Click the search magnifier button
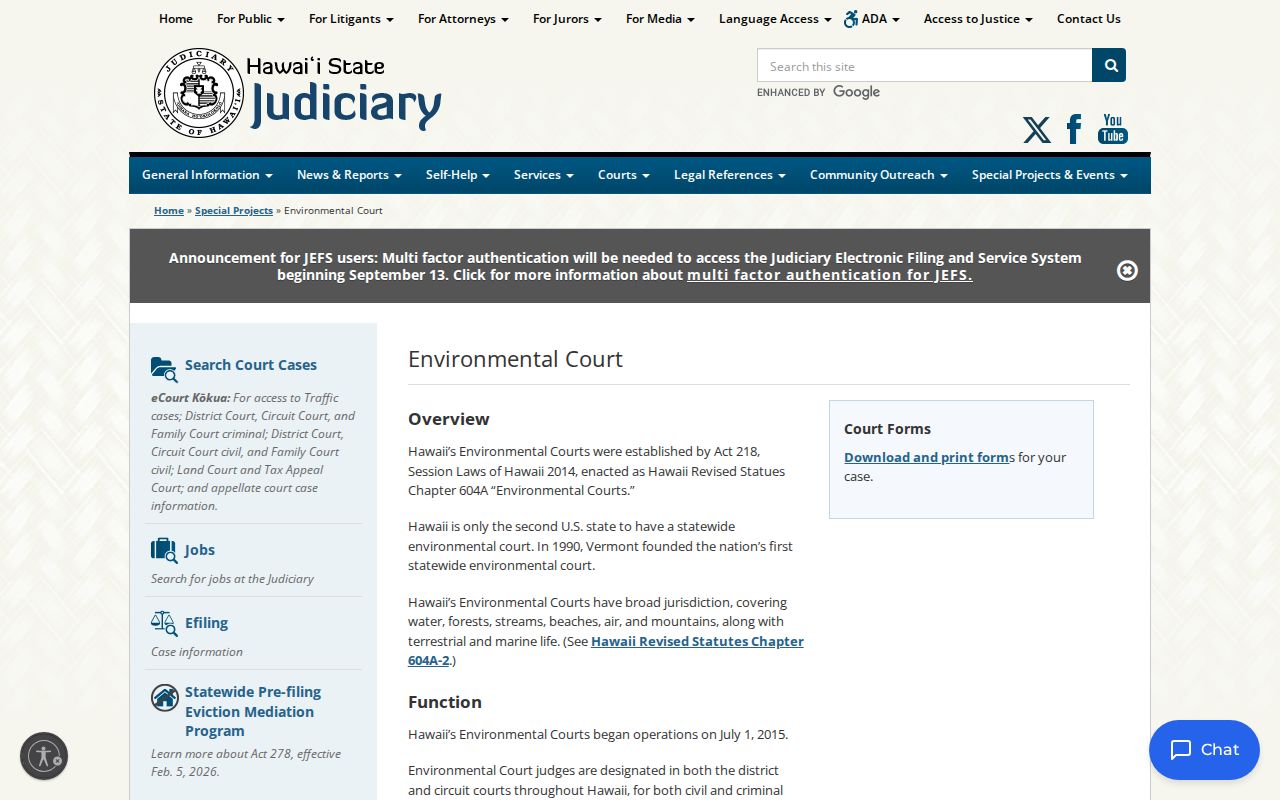 tap(1109, 65)
